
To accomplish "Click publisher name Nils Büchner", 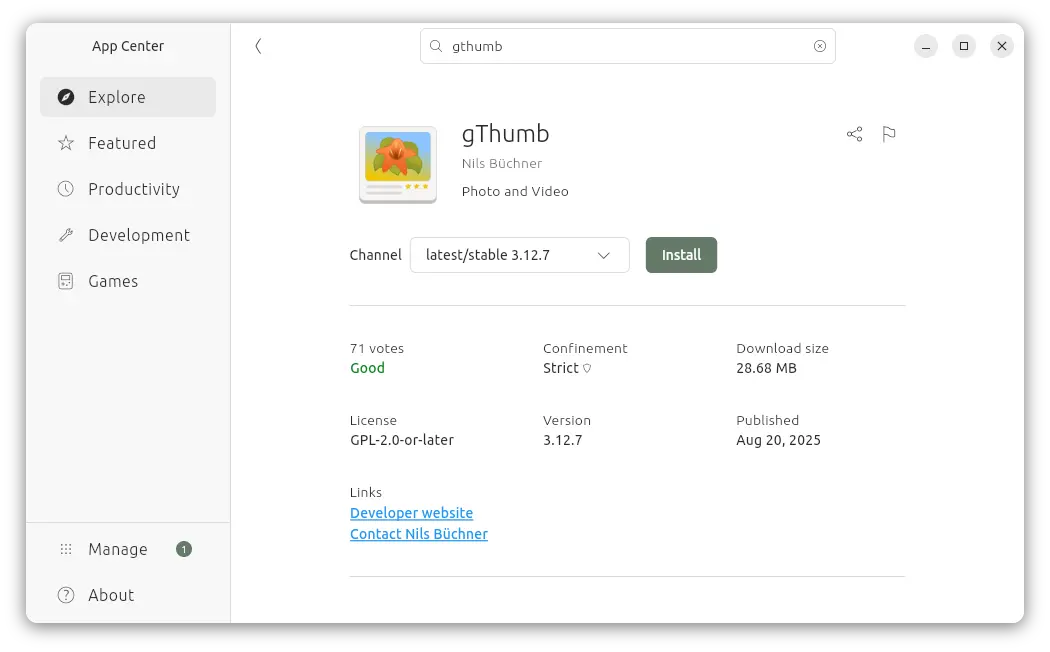I will point(502,164).
